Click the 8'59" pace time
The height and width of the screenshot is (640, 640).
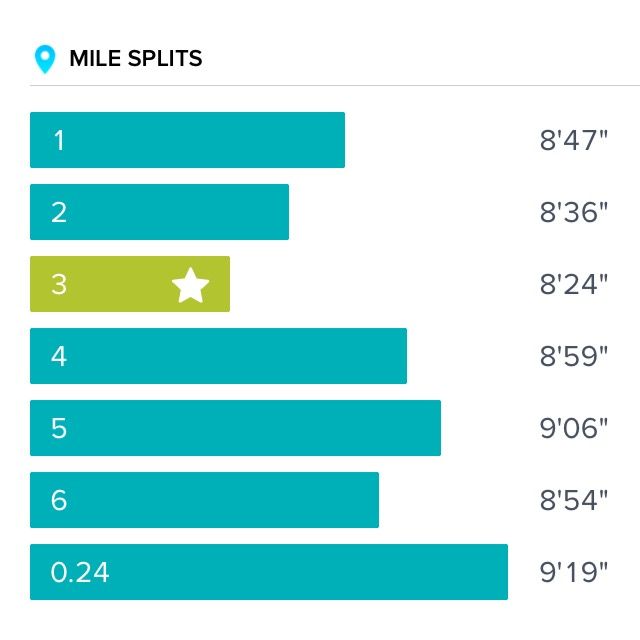coord(574,356)
